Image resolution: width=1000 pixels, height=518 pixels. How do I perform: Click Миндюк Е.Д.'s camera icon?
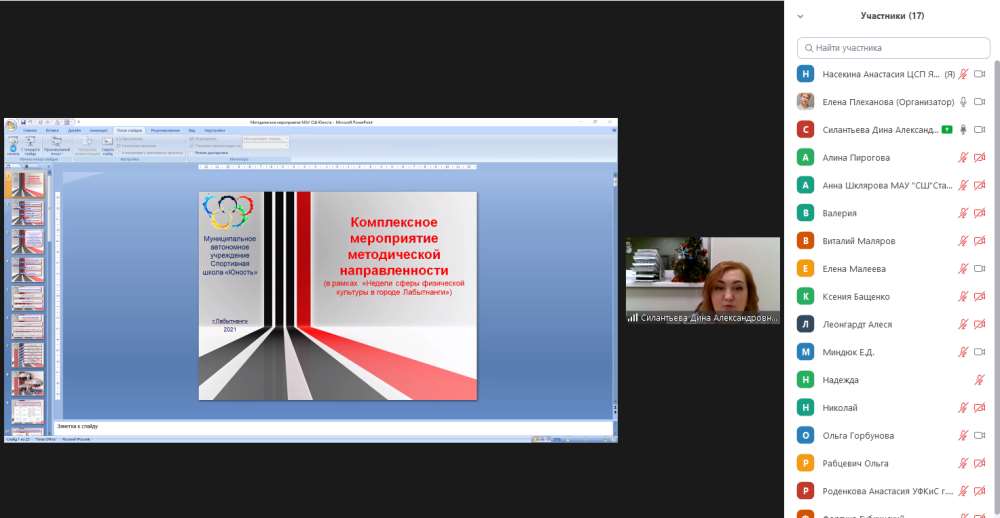(x=980, y=352)
